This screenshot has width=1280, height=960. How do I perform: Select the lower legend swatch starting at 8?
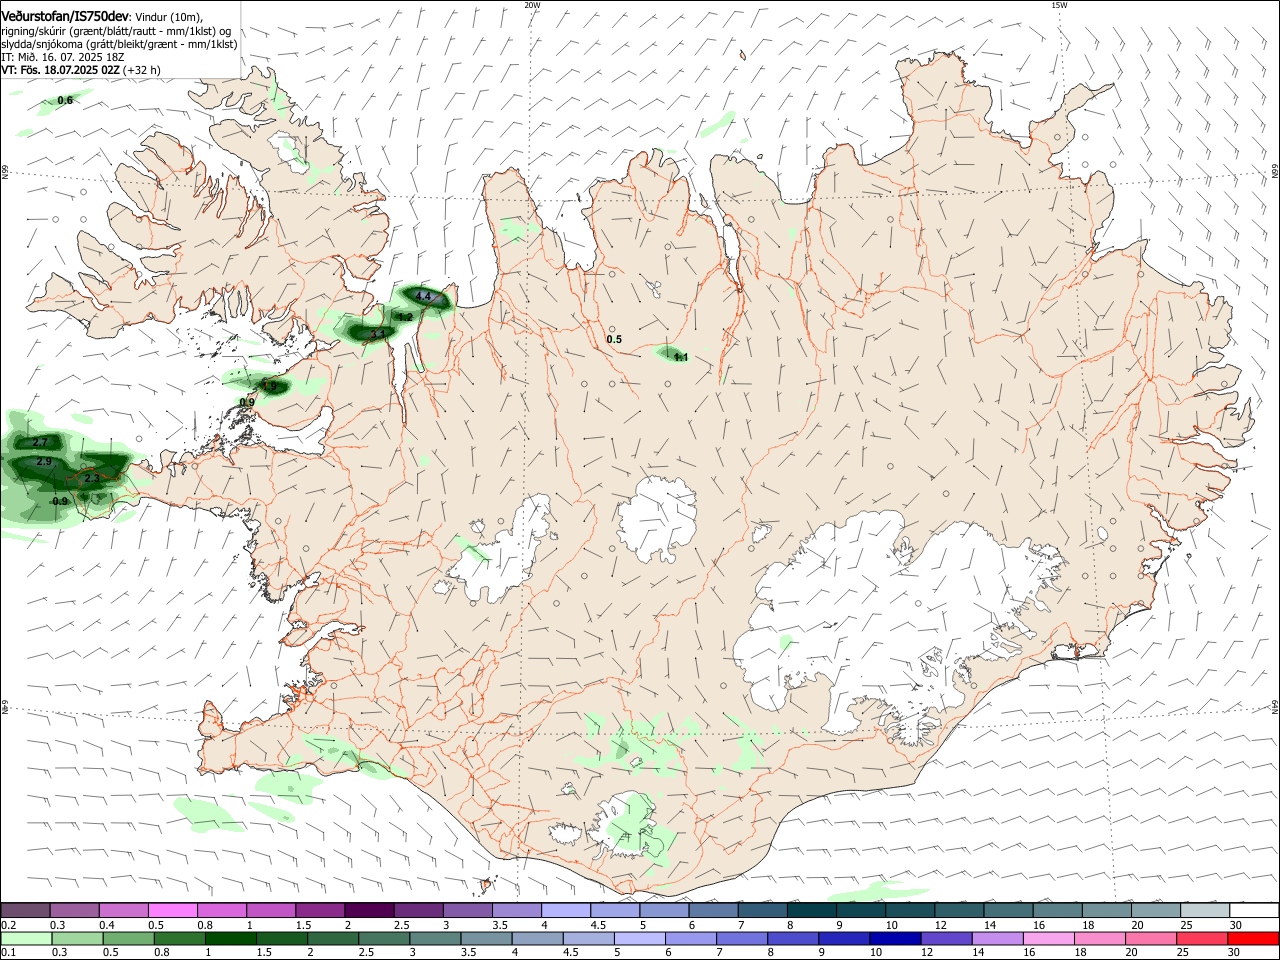point(792,938)
